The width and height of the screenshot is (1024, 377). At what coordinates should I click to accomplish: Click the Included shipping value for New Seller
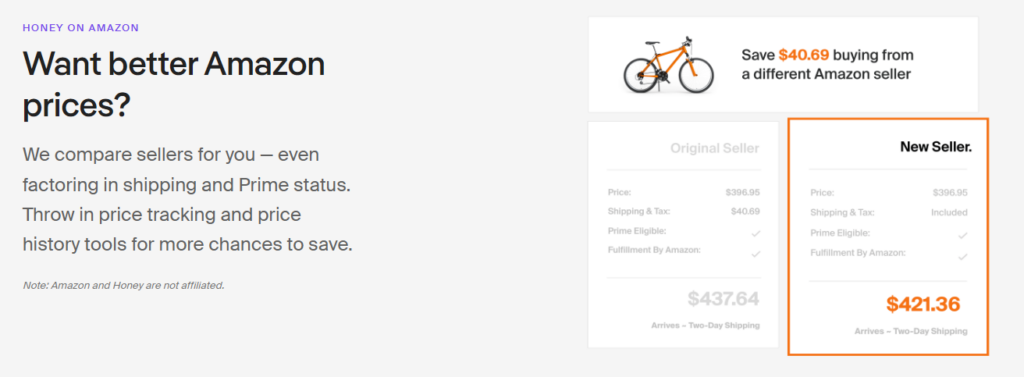(949, 212)
